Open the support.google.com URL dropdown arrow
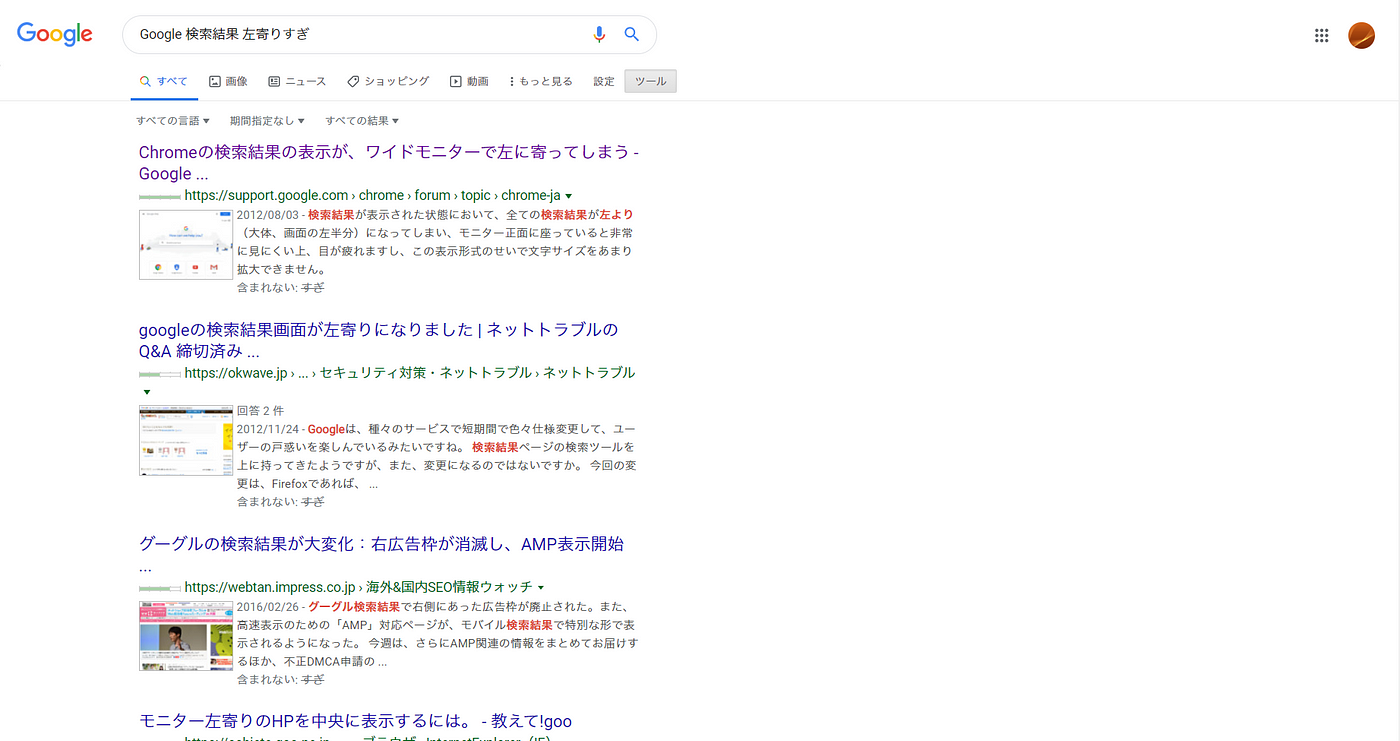The height and width of the screenshot is (741, 1400). (568, 196)
